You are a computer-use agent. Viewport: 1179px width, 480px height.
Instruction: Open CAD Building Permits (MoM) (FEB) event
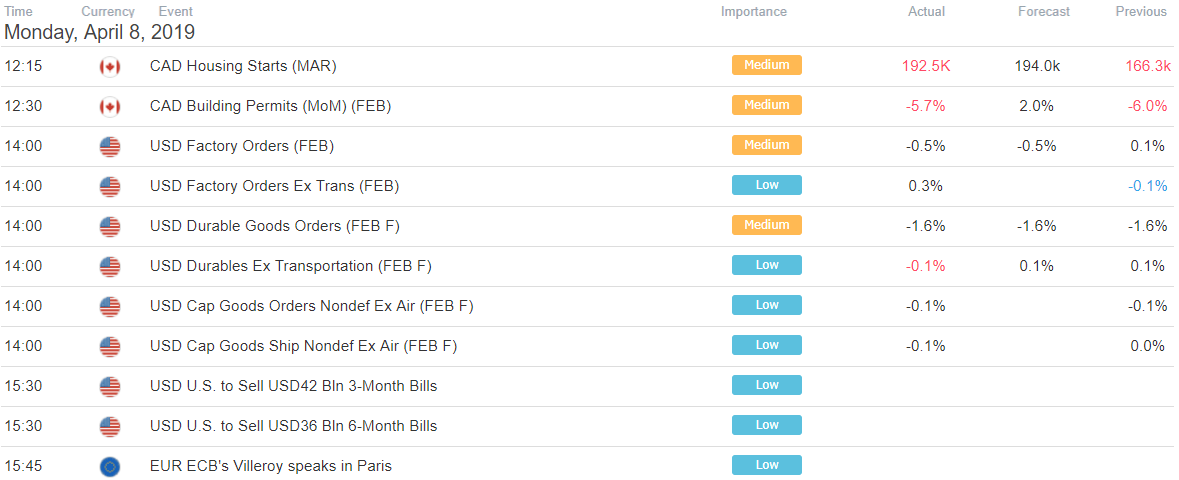click(x=271, y=106)
